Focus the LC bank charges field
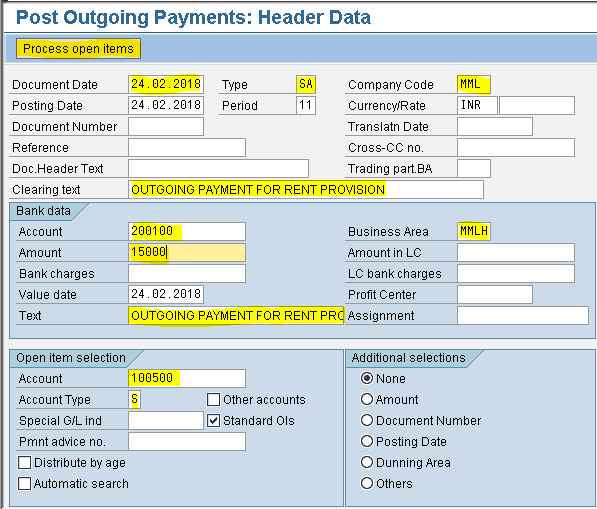Screen dimensions: 597x509 click(x=516, y=273)
